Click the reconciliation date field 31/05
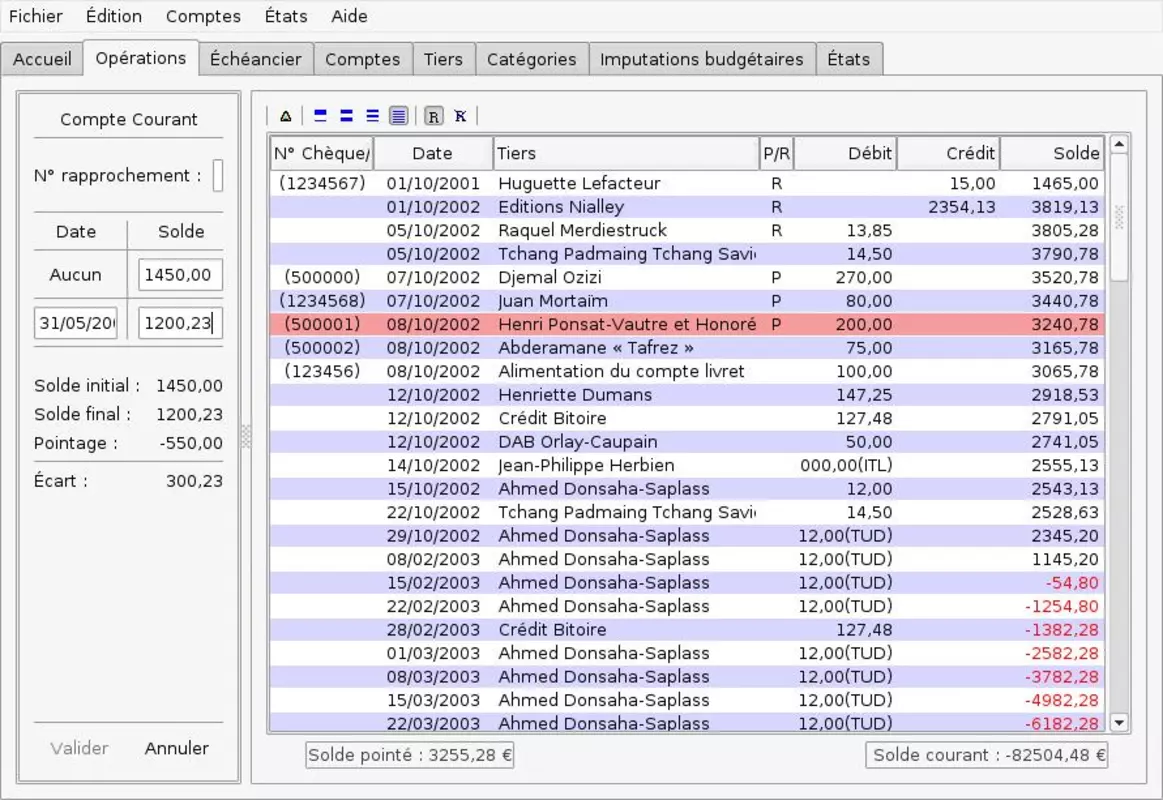 (x=76, y=323)
